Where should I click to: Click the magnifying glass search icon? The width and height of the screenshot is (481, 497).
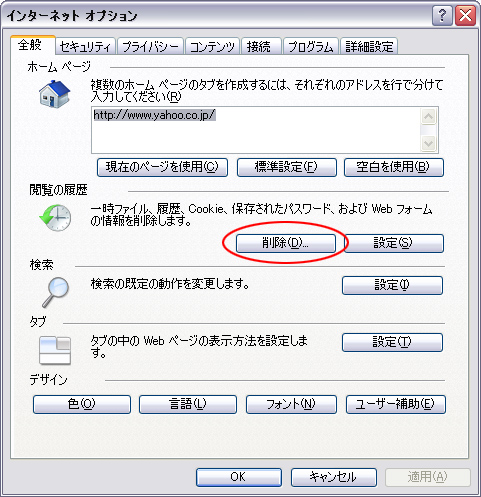pyautogui.click(x=55, y=293)
